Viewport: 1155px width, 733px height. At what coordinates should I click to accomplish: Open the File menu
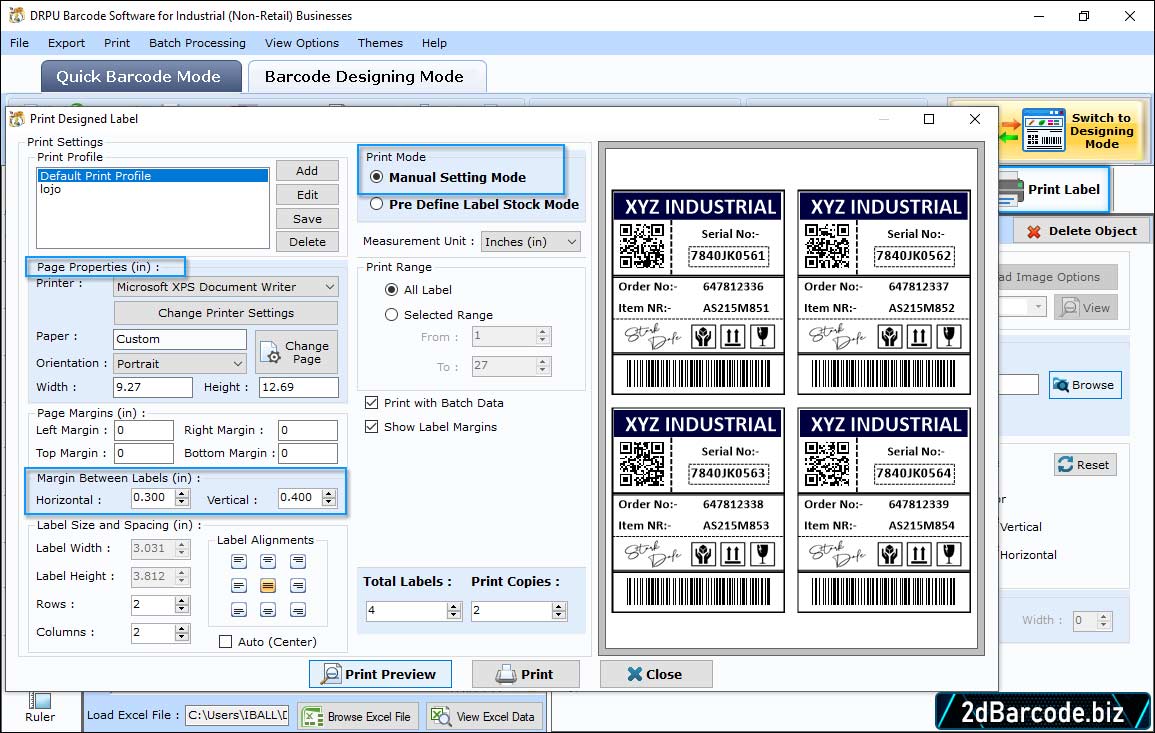(x=20, y=43)
